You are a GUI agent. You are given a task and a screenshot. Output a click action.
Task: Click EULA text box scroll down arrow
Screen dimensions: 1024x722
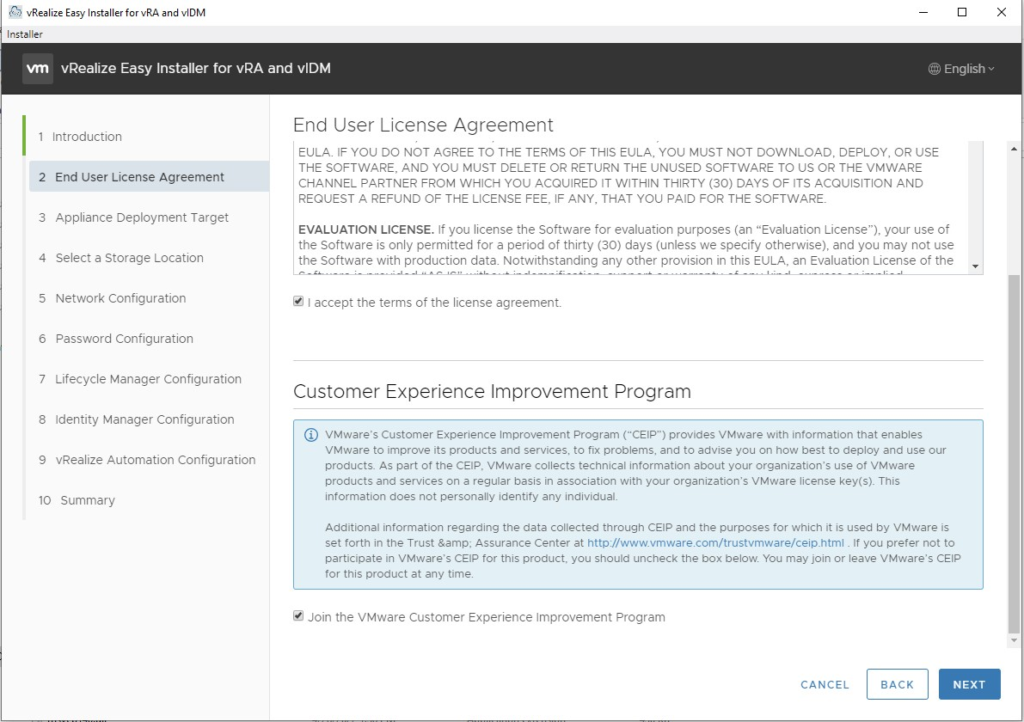pos(976,266)
